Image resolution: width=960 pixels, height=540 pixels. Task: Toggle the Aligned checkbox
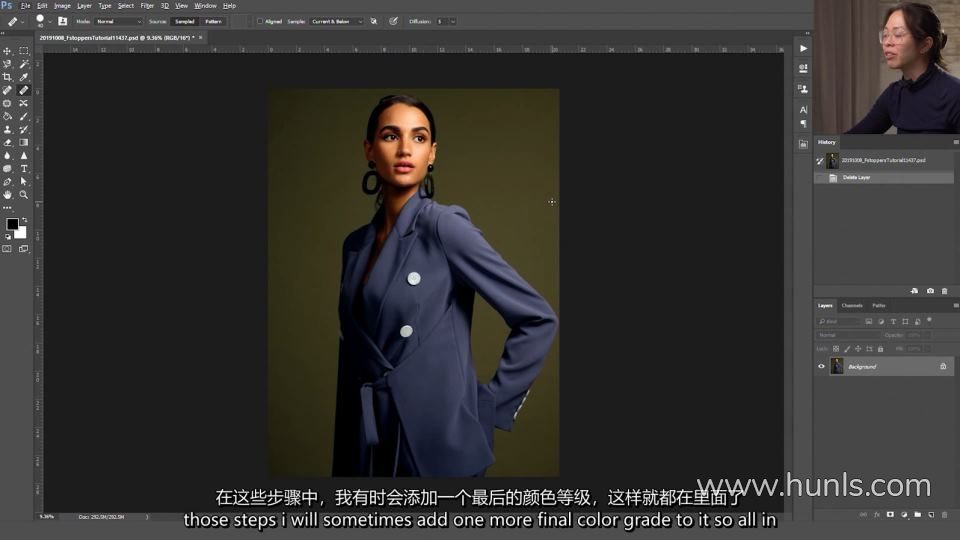pyautogui.click(x=260, y=21)
